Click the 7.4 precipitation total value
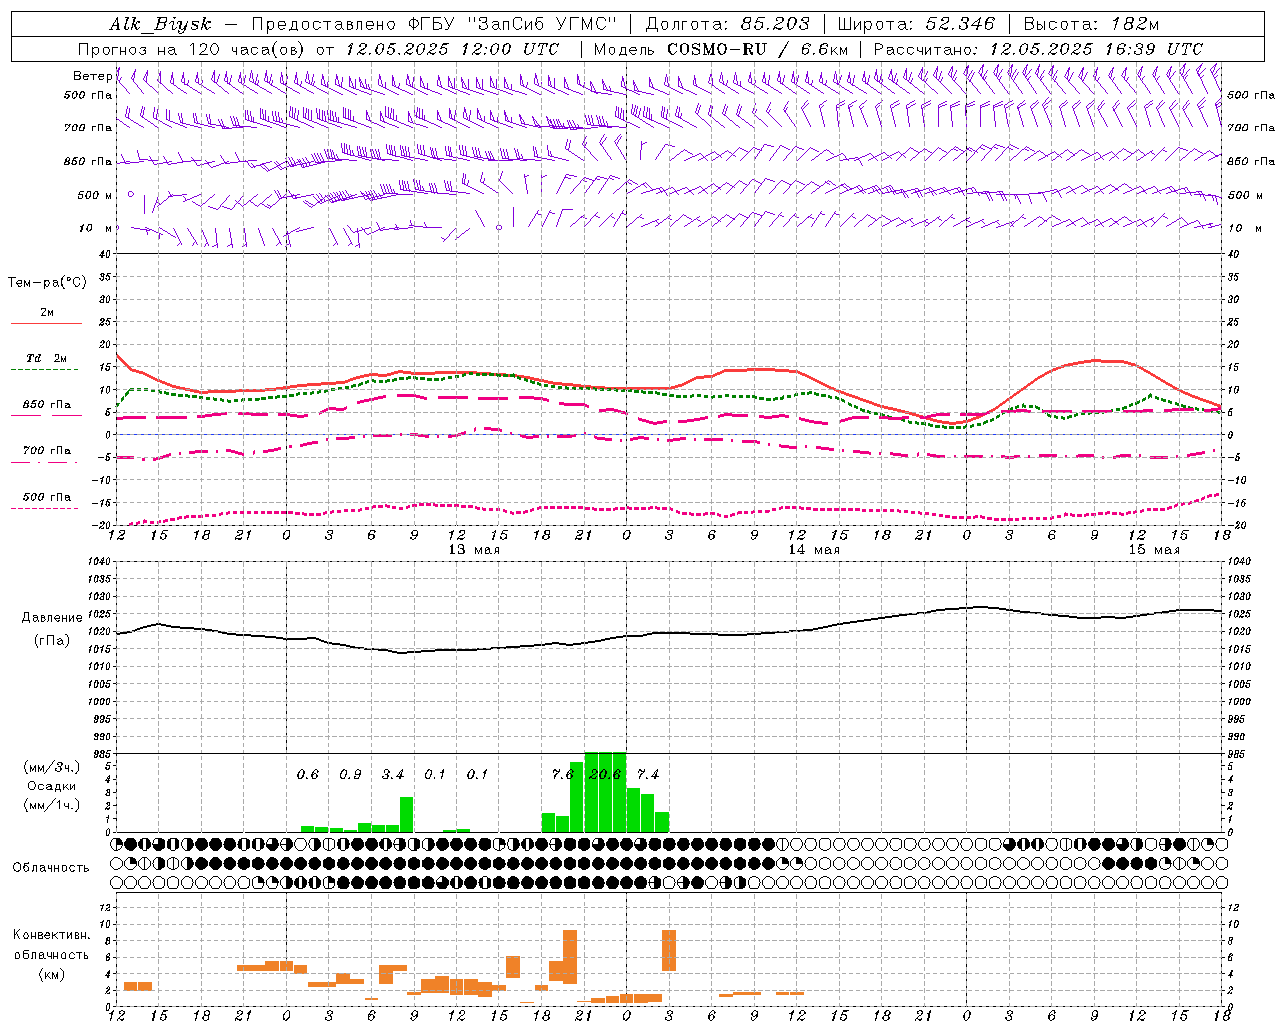This screenshot has width=1280, height=1024. [648, 775]
